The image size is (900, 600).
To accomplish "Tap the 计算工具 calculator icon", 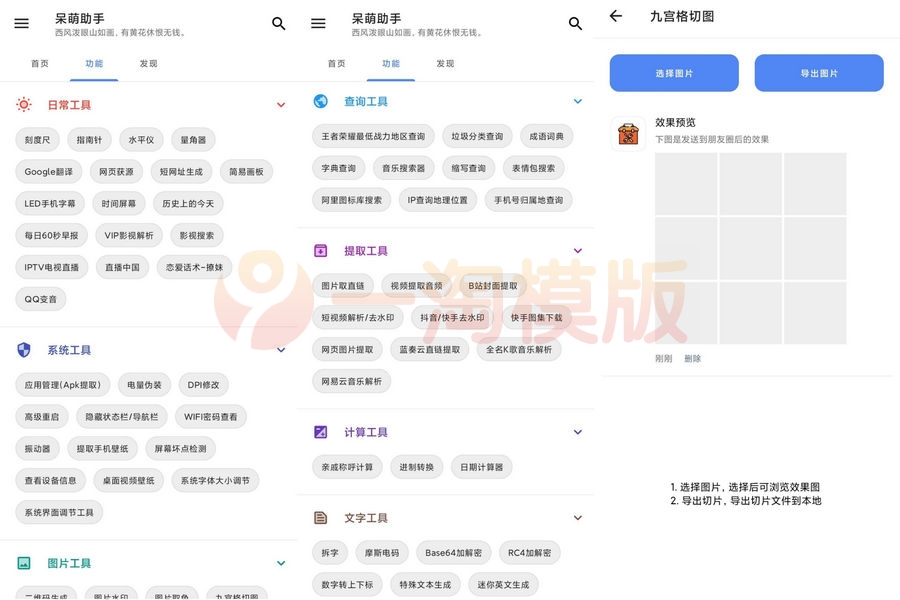I will (320, 432).
